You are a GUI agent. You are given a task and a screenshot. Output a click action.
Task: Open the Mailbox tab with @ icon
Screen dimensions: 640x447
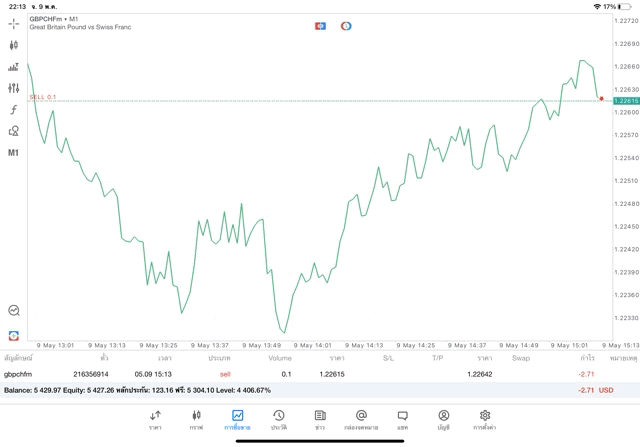(361, 420)
